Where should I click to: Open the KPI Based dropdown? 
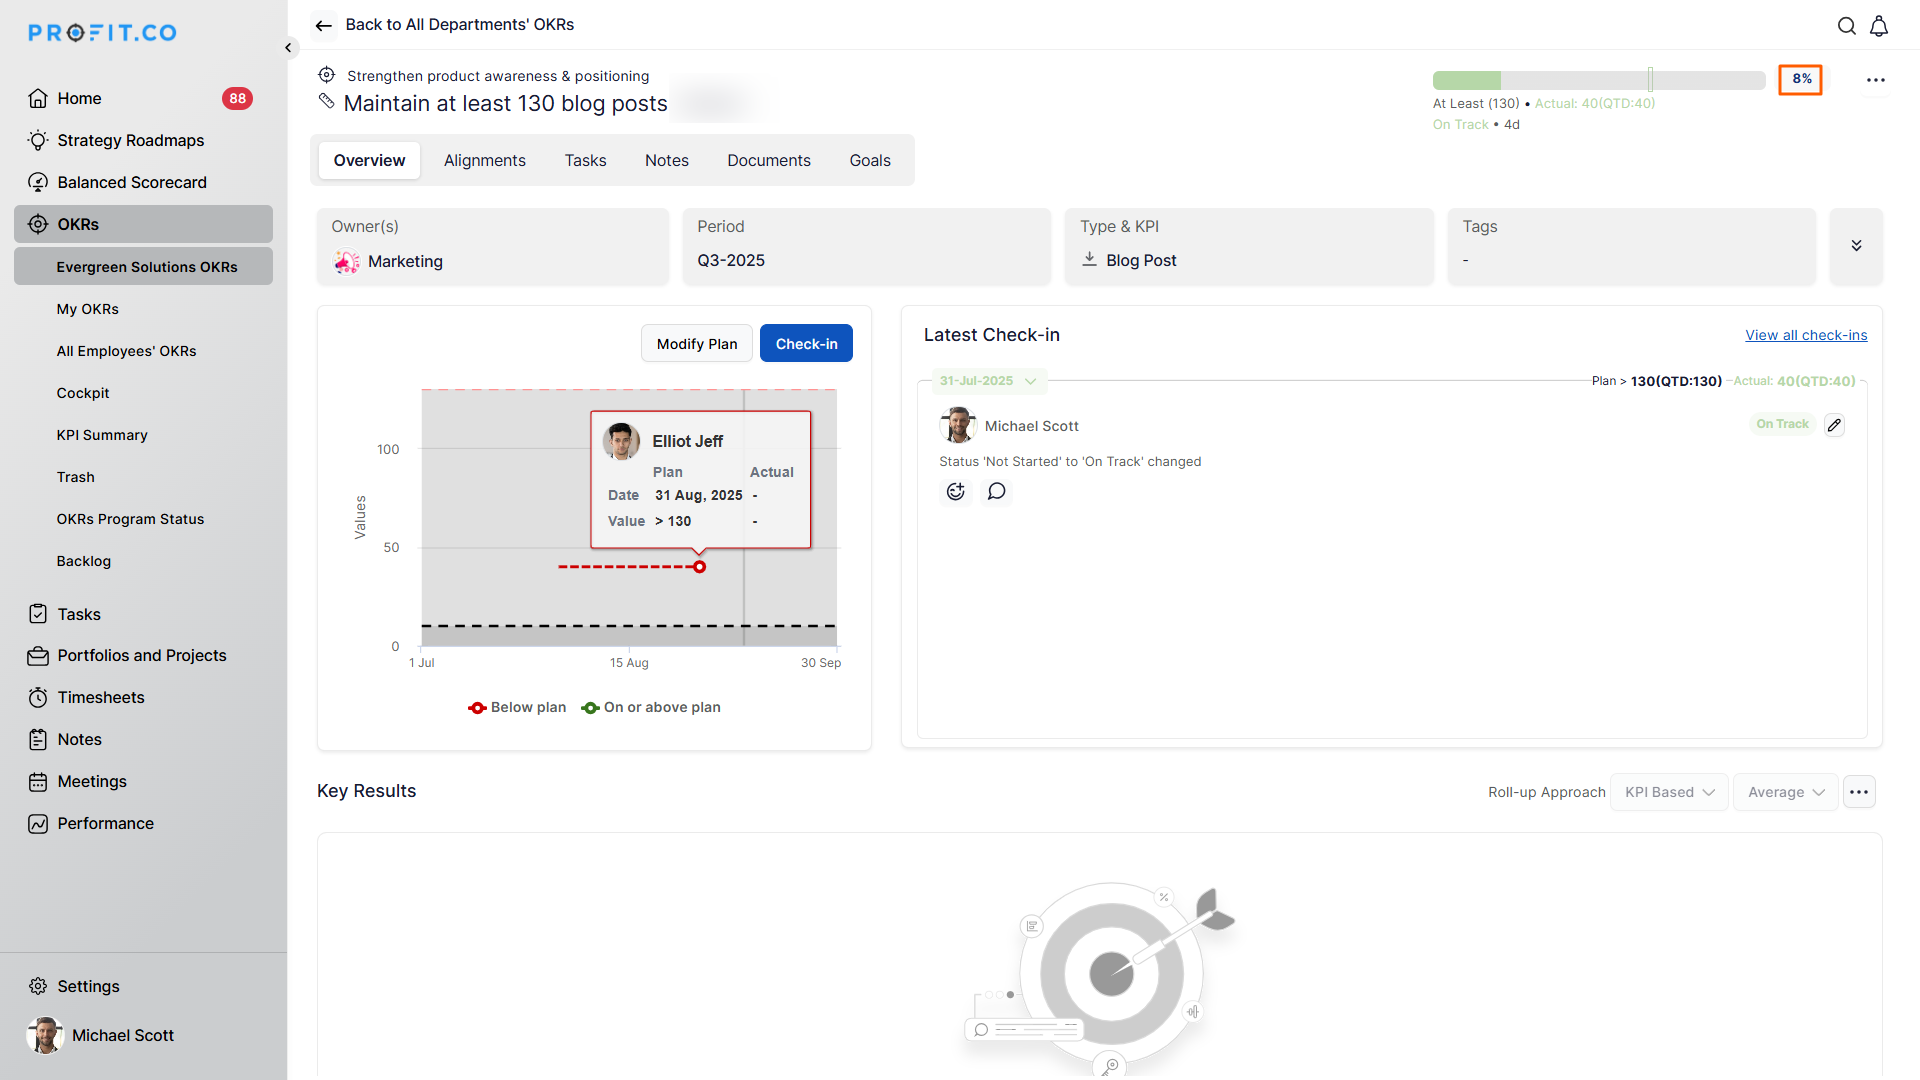(x=1668, y=792)
